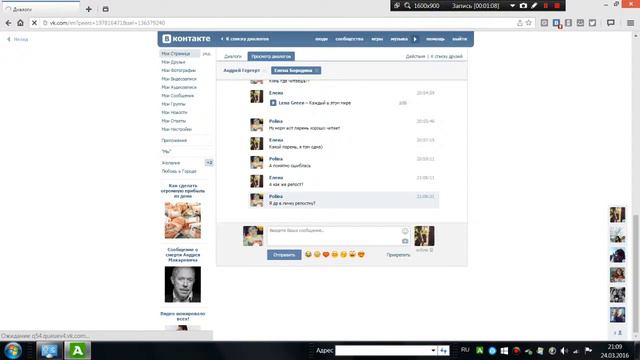Screen dimensions: 640x360
Task: Click the recorder magnifier zoom icon
Action: pyautogui.click(x=407, y=6)
